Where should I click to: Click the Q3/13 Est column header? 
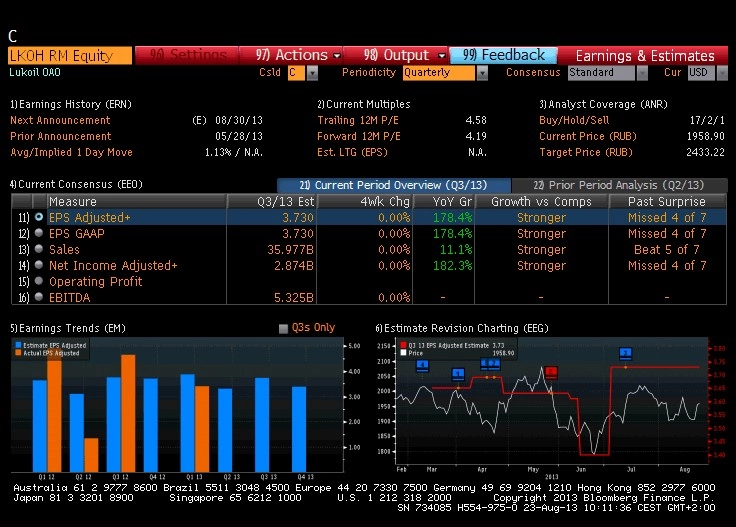pos(272,201)
